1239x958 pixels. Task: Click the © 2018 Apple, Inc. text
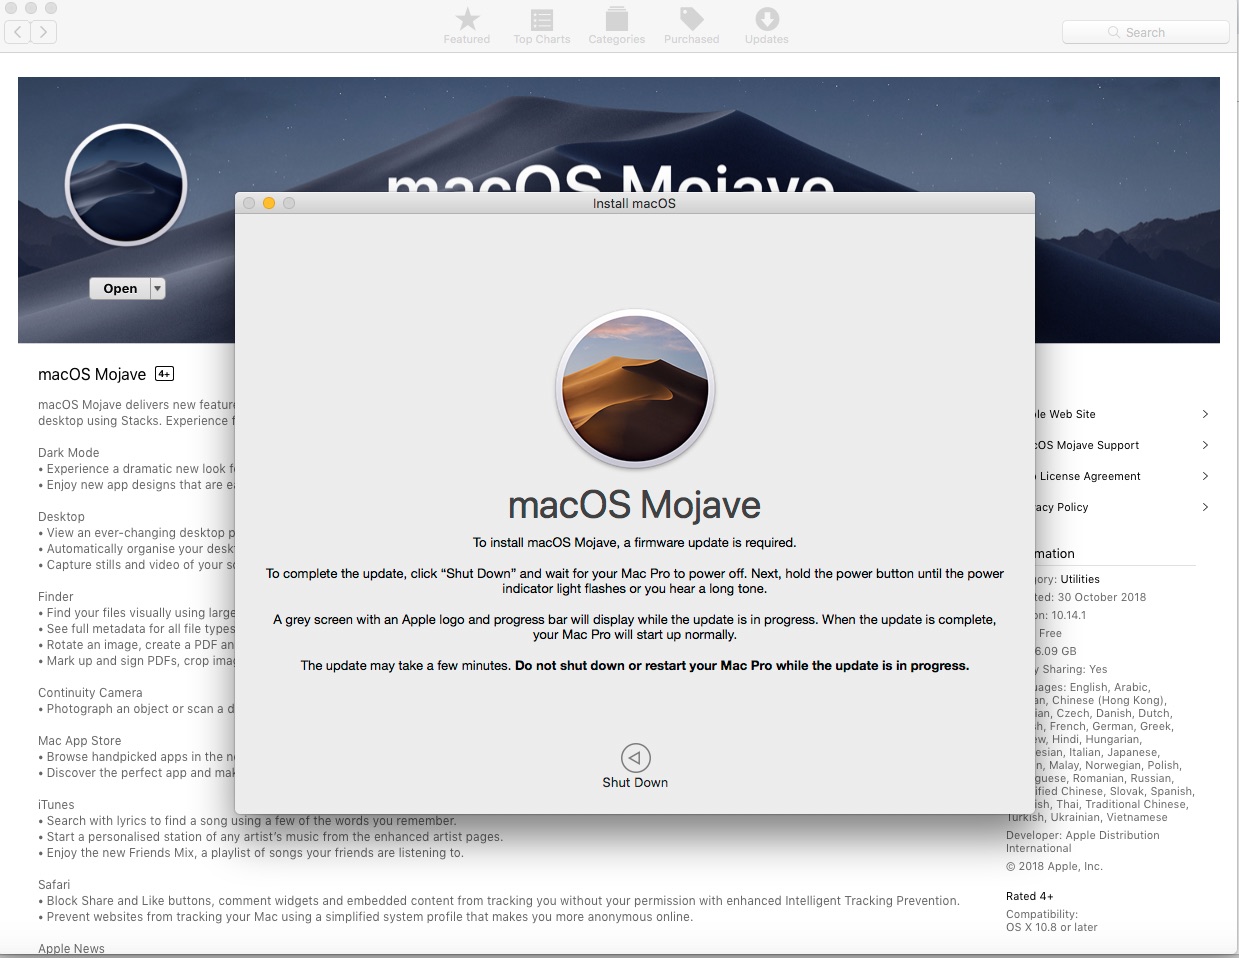coord(1054,867)
